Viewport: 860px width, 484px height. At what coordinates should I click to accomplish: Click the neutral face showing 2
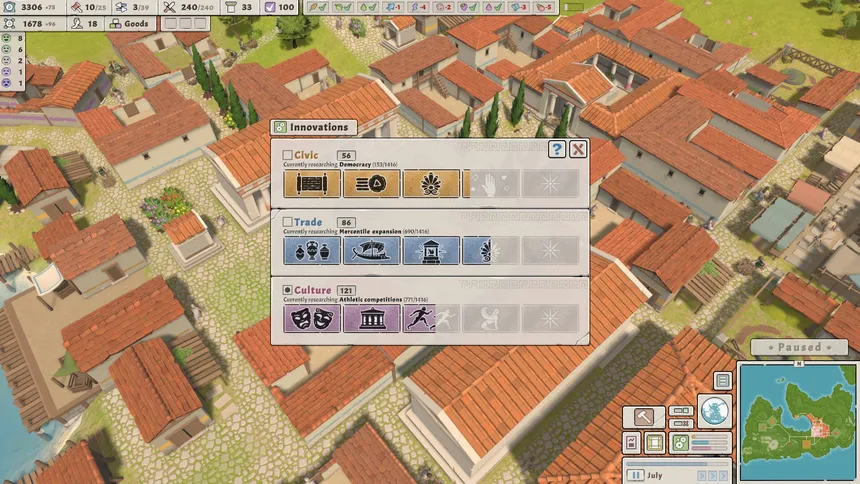tap(13, 60)
